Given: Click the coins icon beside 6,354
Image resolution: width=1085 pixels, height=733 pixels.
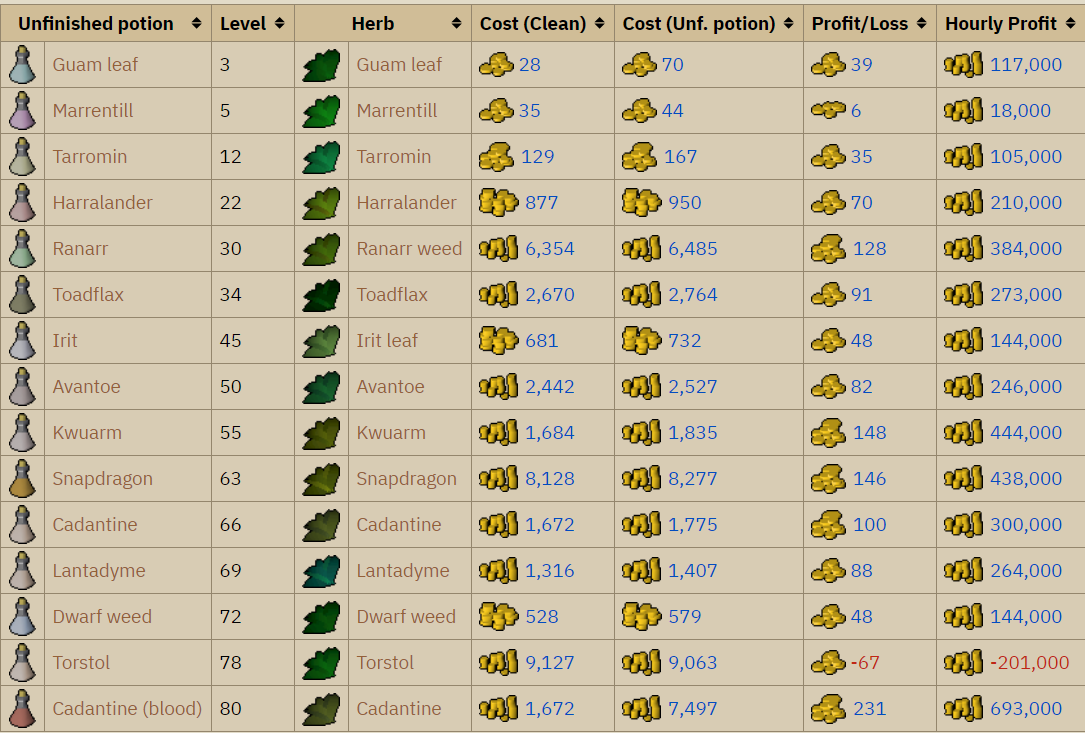Looking at the screenshot, I should [x=497, y=248].
